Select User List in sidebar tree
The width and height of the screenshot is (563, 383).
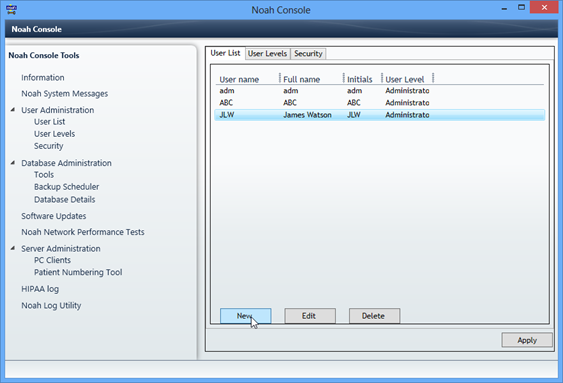pyautogui.click(x=50, y=122)
